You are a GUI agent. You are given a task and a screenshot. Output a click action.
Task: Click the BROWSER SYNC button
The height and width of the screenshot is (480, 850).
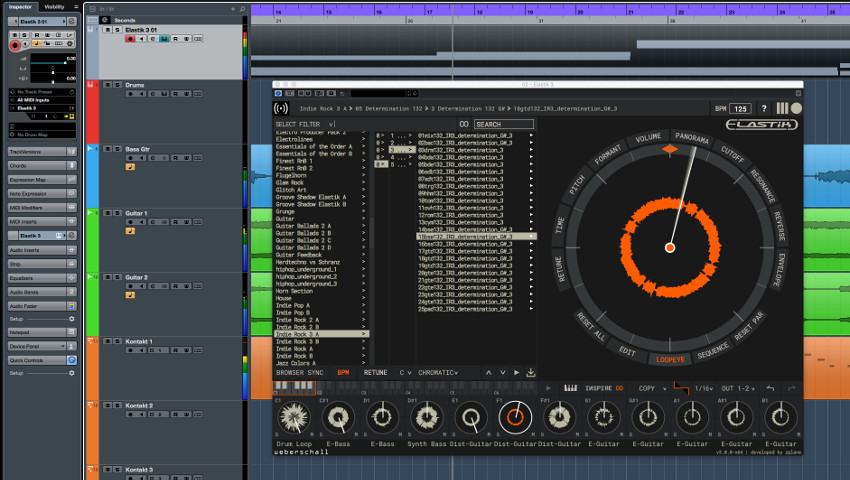tap(299, 373)
